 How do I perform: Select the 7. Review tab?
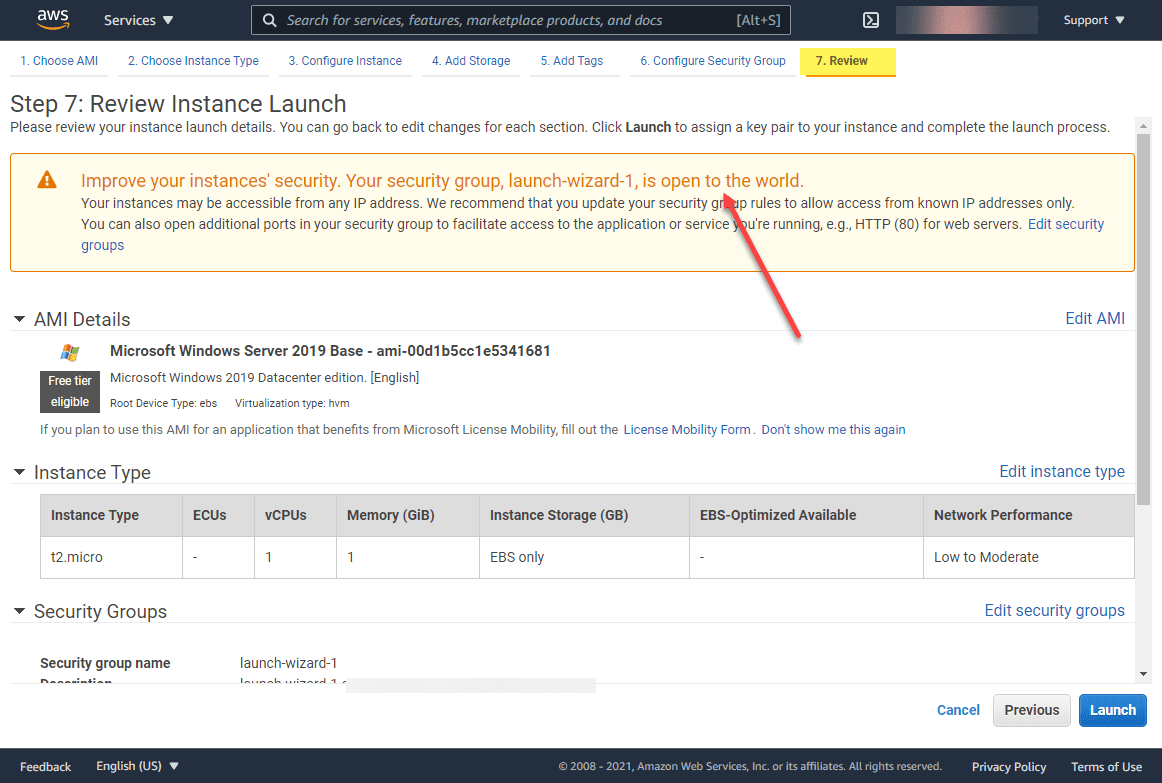coord(848,61)
